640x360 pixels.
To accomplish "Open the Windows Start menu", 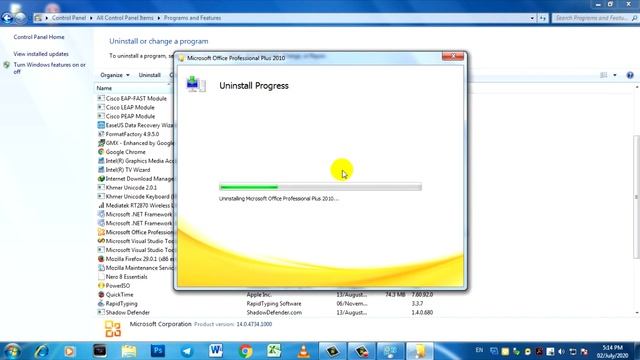I will [12, 351].
